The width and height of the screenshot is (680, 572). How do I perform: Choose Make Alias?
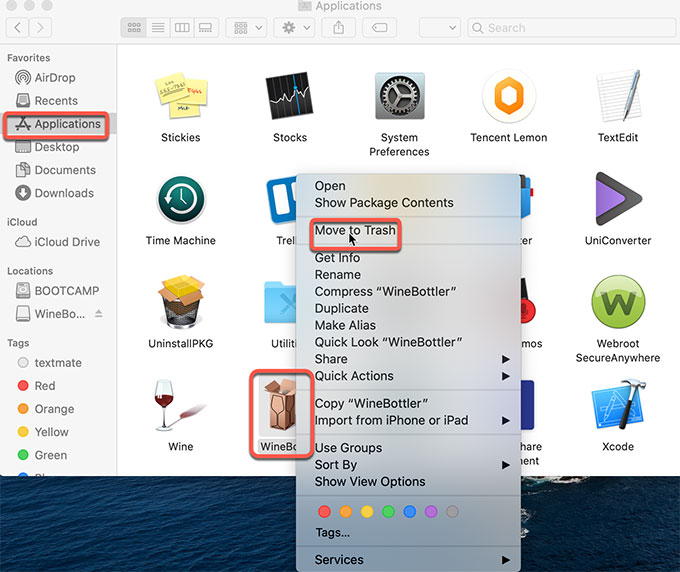pos(409,325)
